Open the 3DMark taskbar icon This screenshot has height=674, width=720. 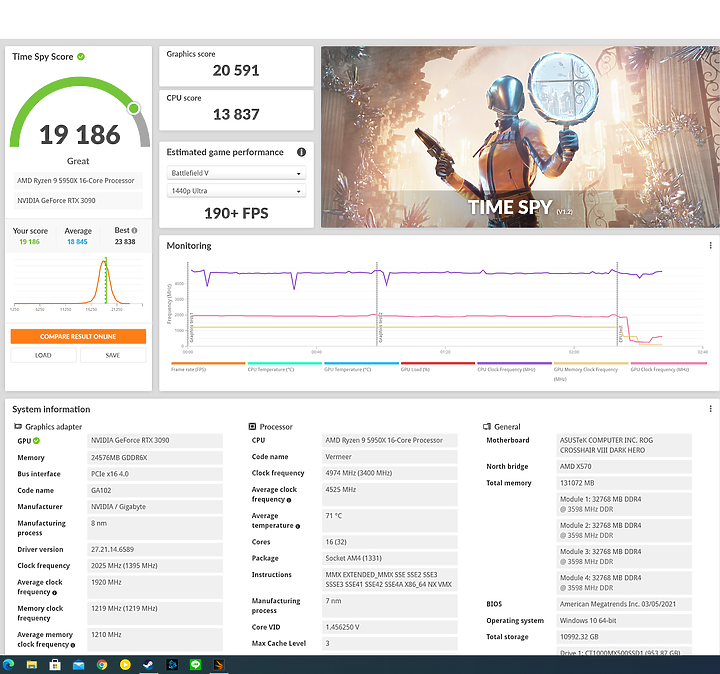(x=219, y=664)
